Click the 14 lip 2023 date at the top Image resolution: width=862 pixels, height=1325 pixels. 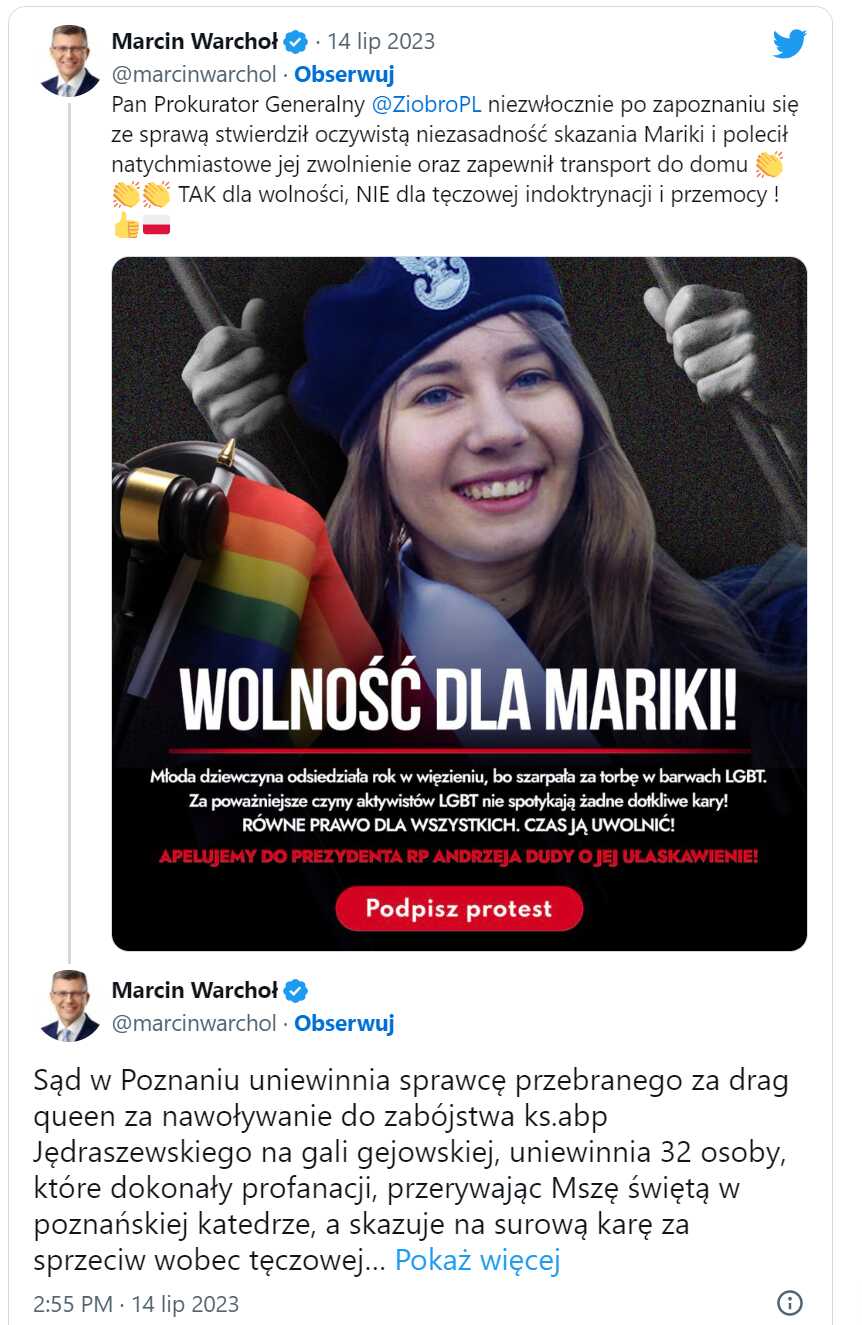click(381, 41)
